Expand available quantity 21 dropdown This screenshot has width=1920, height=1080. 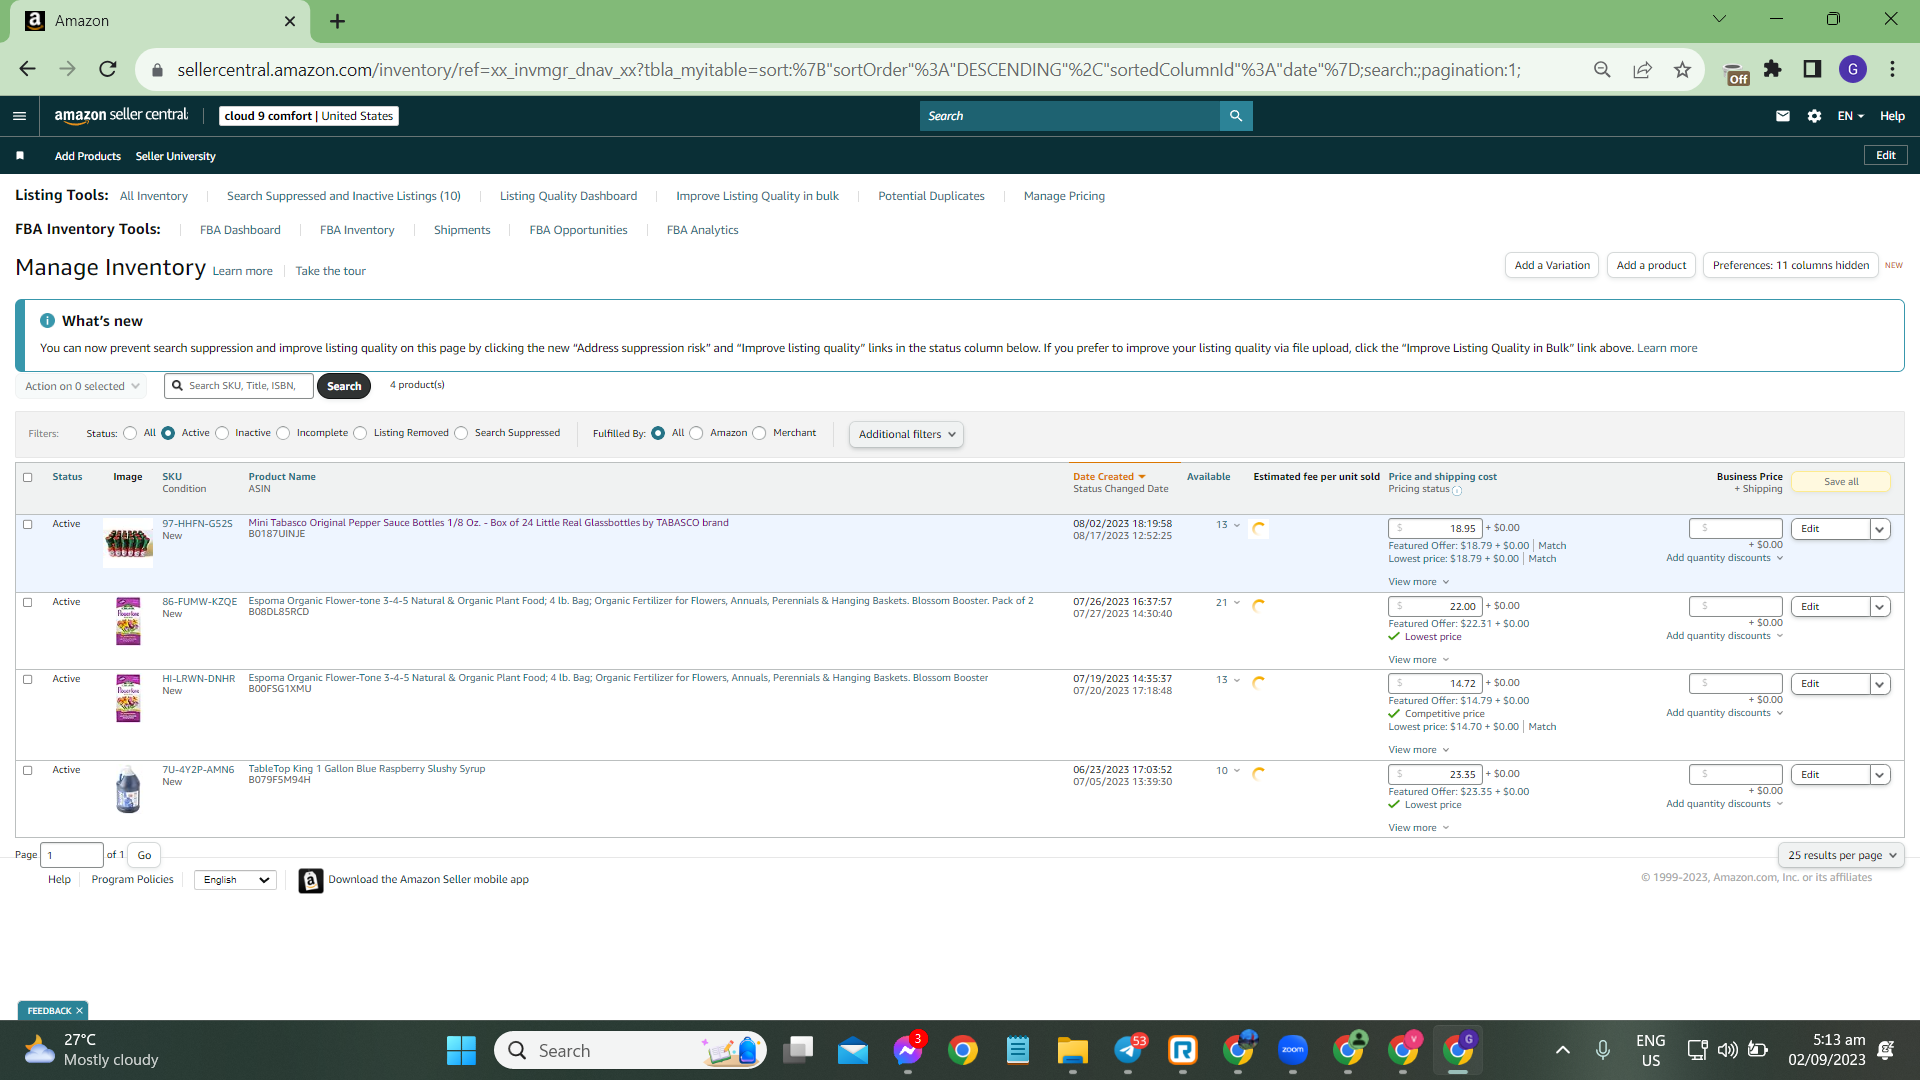pos(1228,603)
